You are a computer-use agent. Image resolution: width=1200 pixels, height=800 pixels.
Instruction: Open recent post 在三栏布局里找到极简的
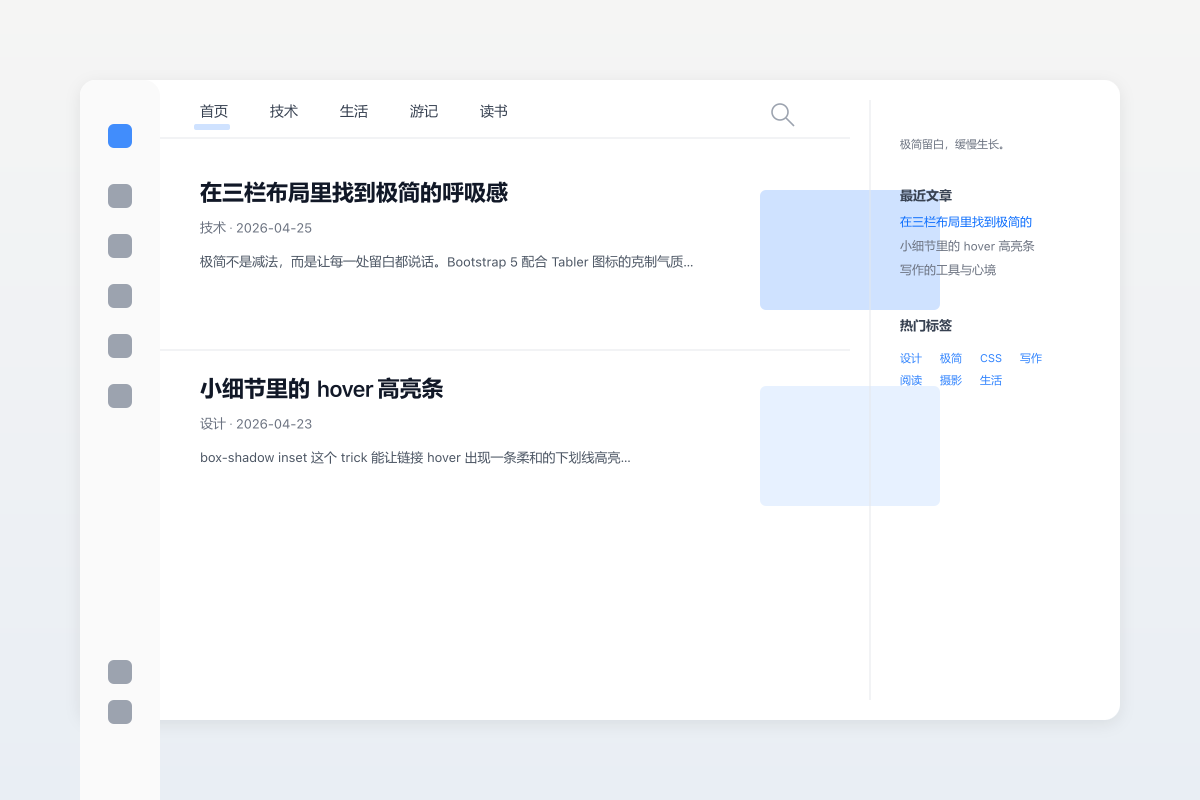(x=966, y=222)
